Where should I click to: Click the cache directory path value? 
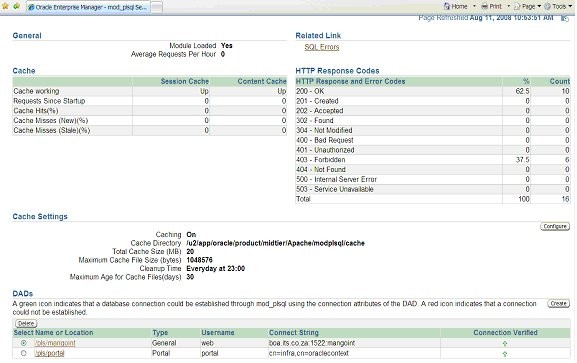point(275,243)
